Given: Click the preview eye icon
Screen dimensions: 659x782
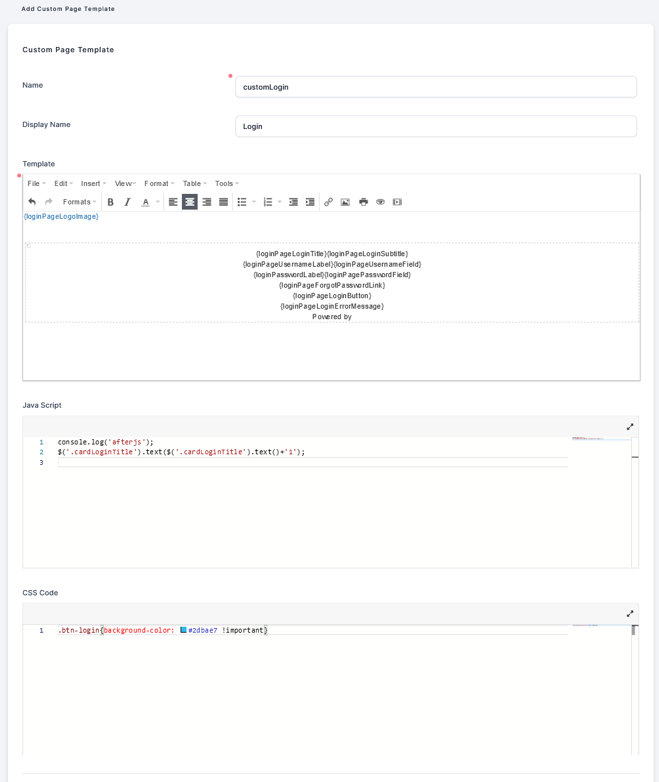Looking at the screenshot, I should click(x=380, y=202).
